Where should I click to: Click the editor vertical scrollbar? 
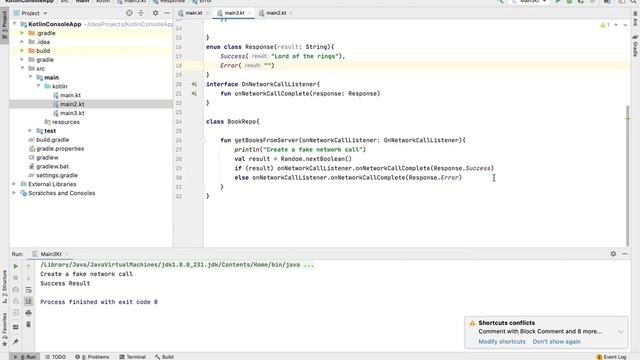[x=627, y=176]
